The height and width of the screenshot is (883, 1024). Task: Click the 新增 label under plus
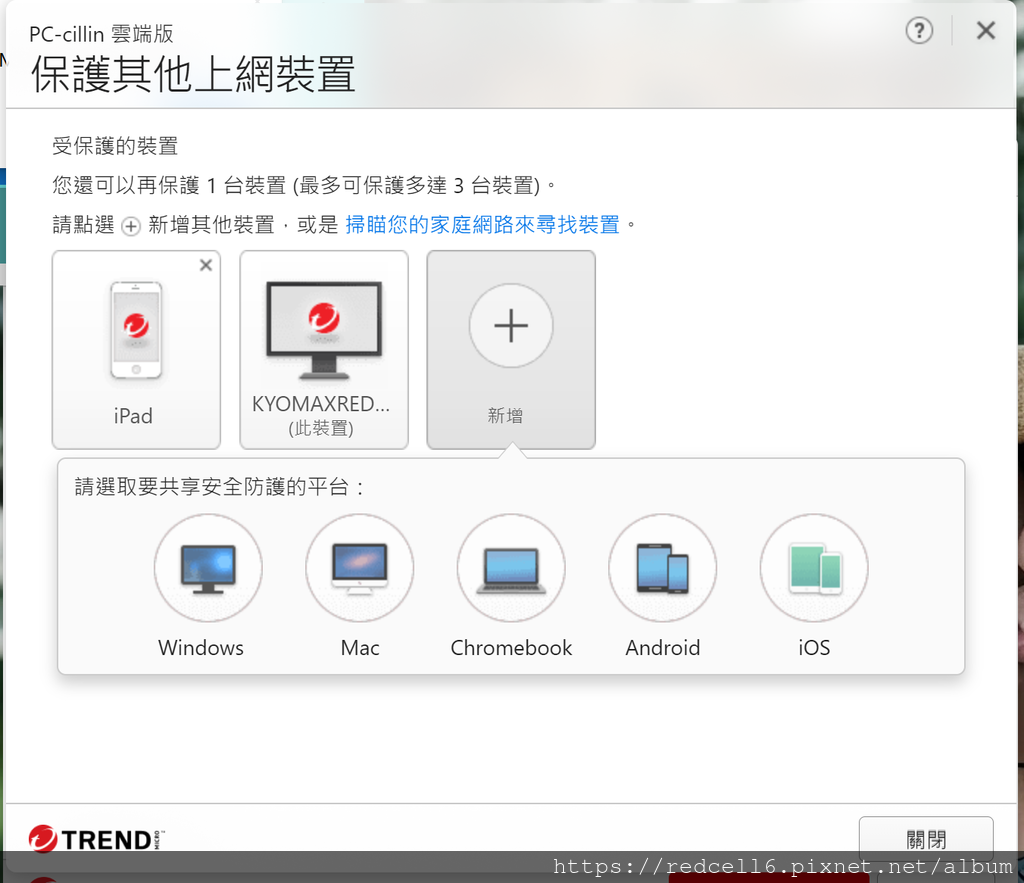coord(505,415)
